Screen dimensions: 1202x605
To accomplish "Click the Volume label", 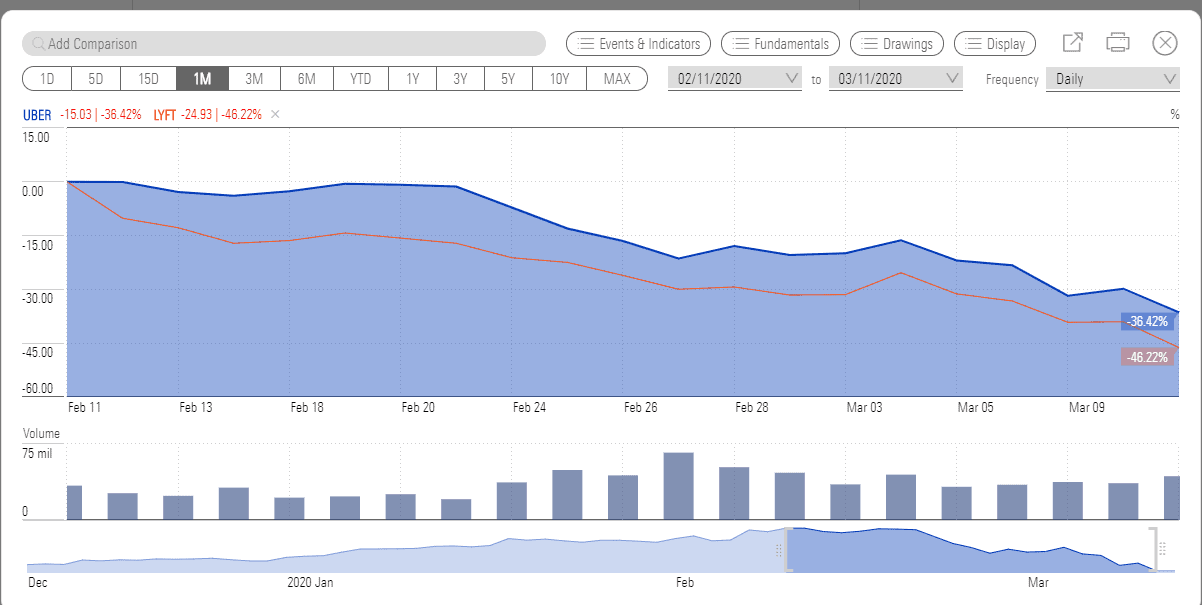I will coord(41,434).
